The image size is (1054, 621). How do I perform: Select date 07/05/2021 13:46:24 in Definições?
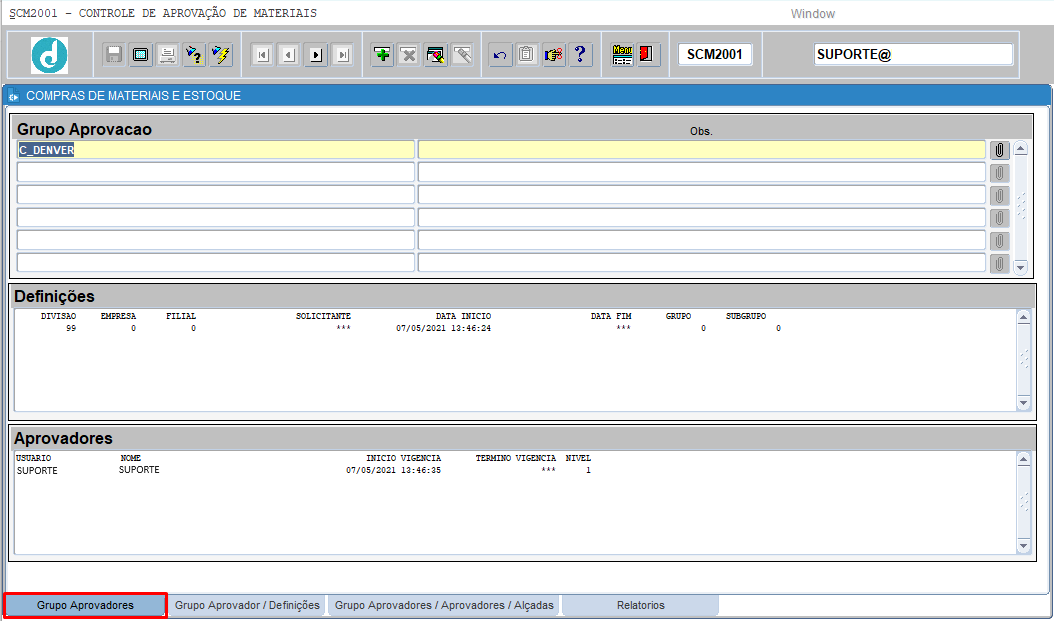(444, 329)
